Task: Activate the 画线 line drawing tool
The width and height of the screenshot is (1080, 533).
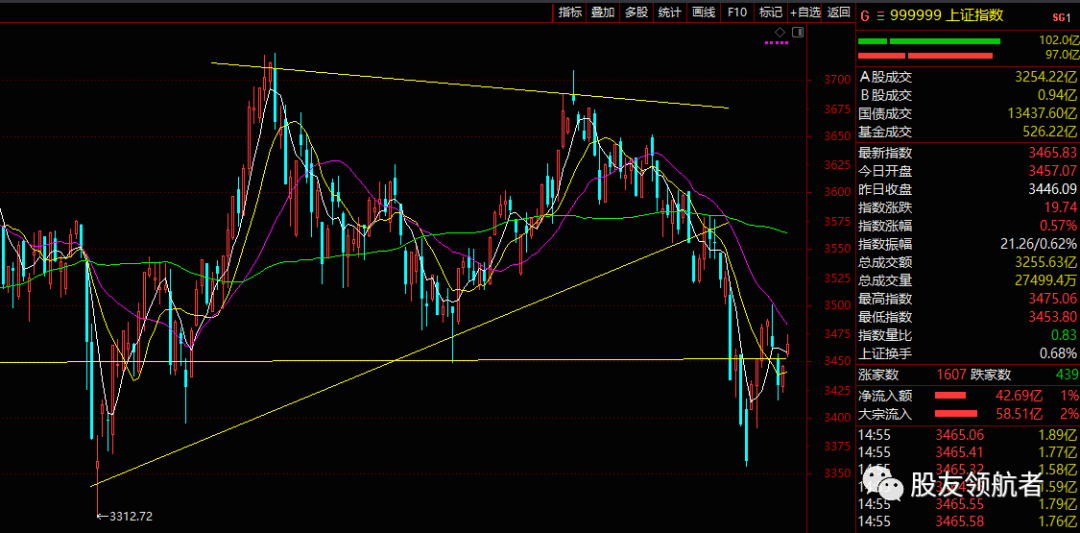Action: coord(703,12)
